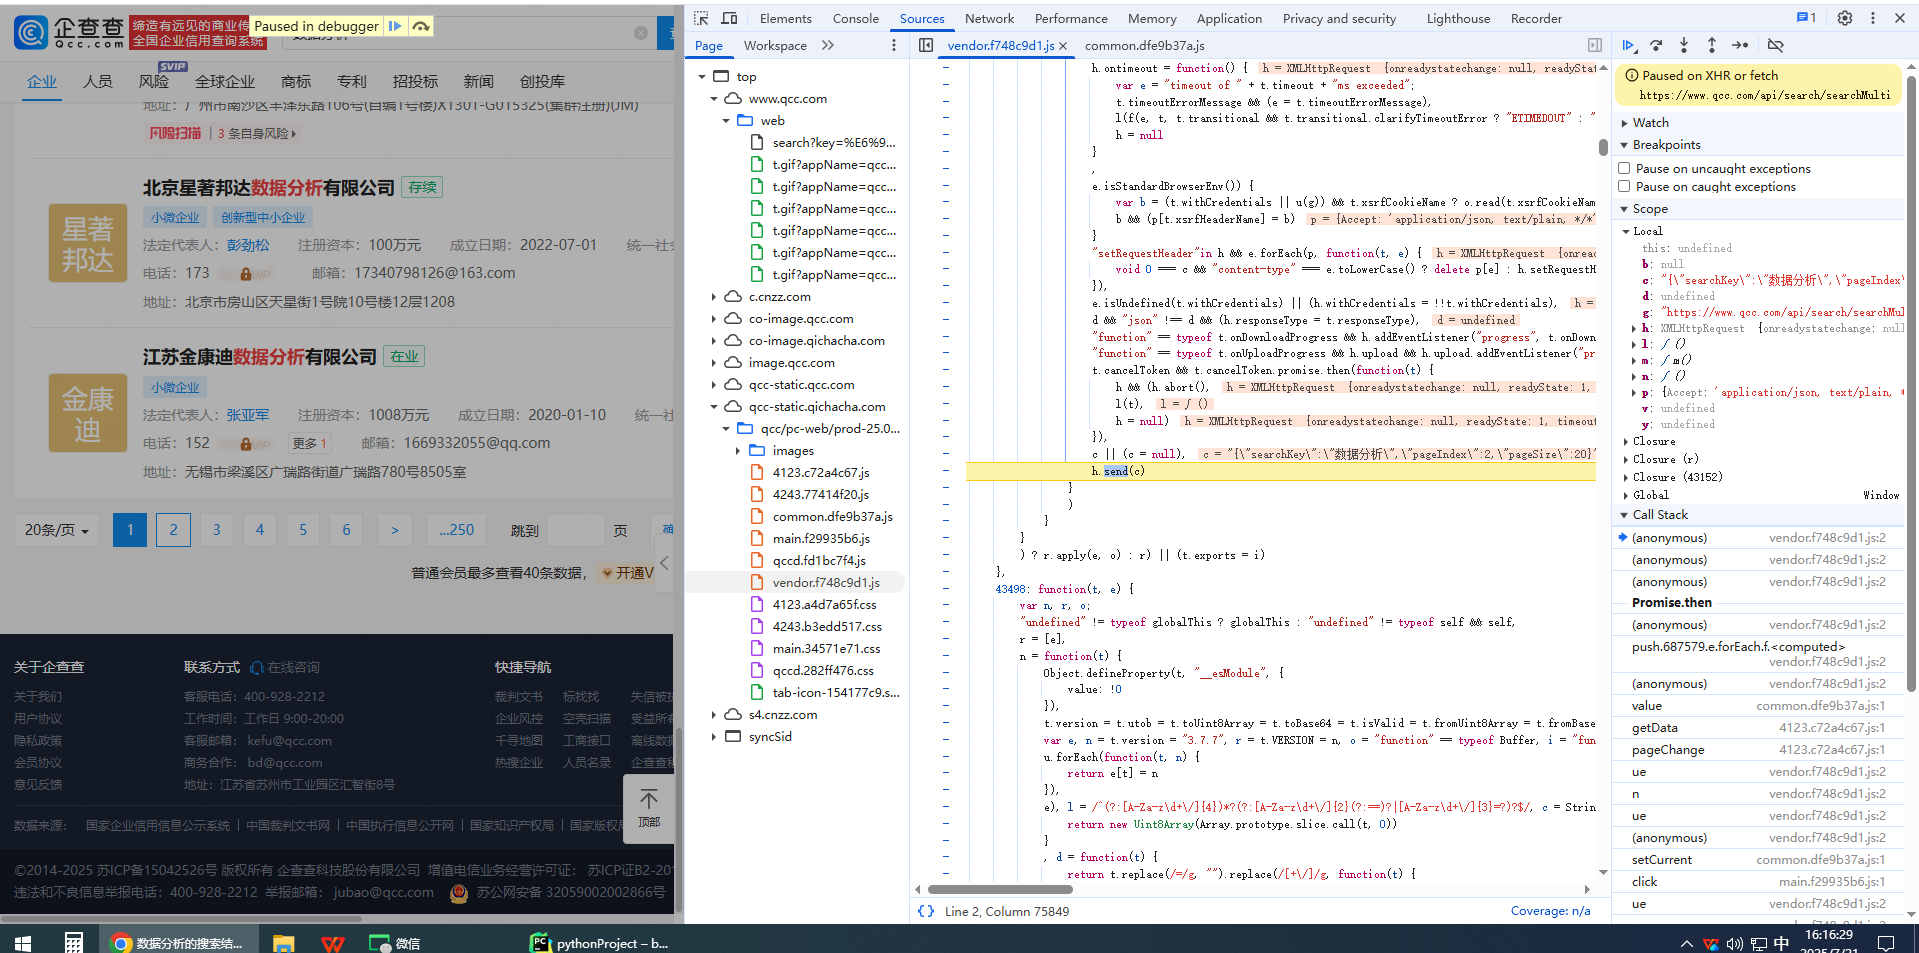Step over next function call
Screen dimensions: 1919x953
point(1656,45)
